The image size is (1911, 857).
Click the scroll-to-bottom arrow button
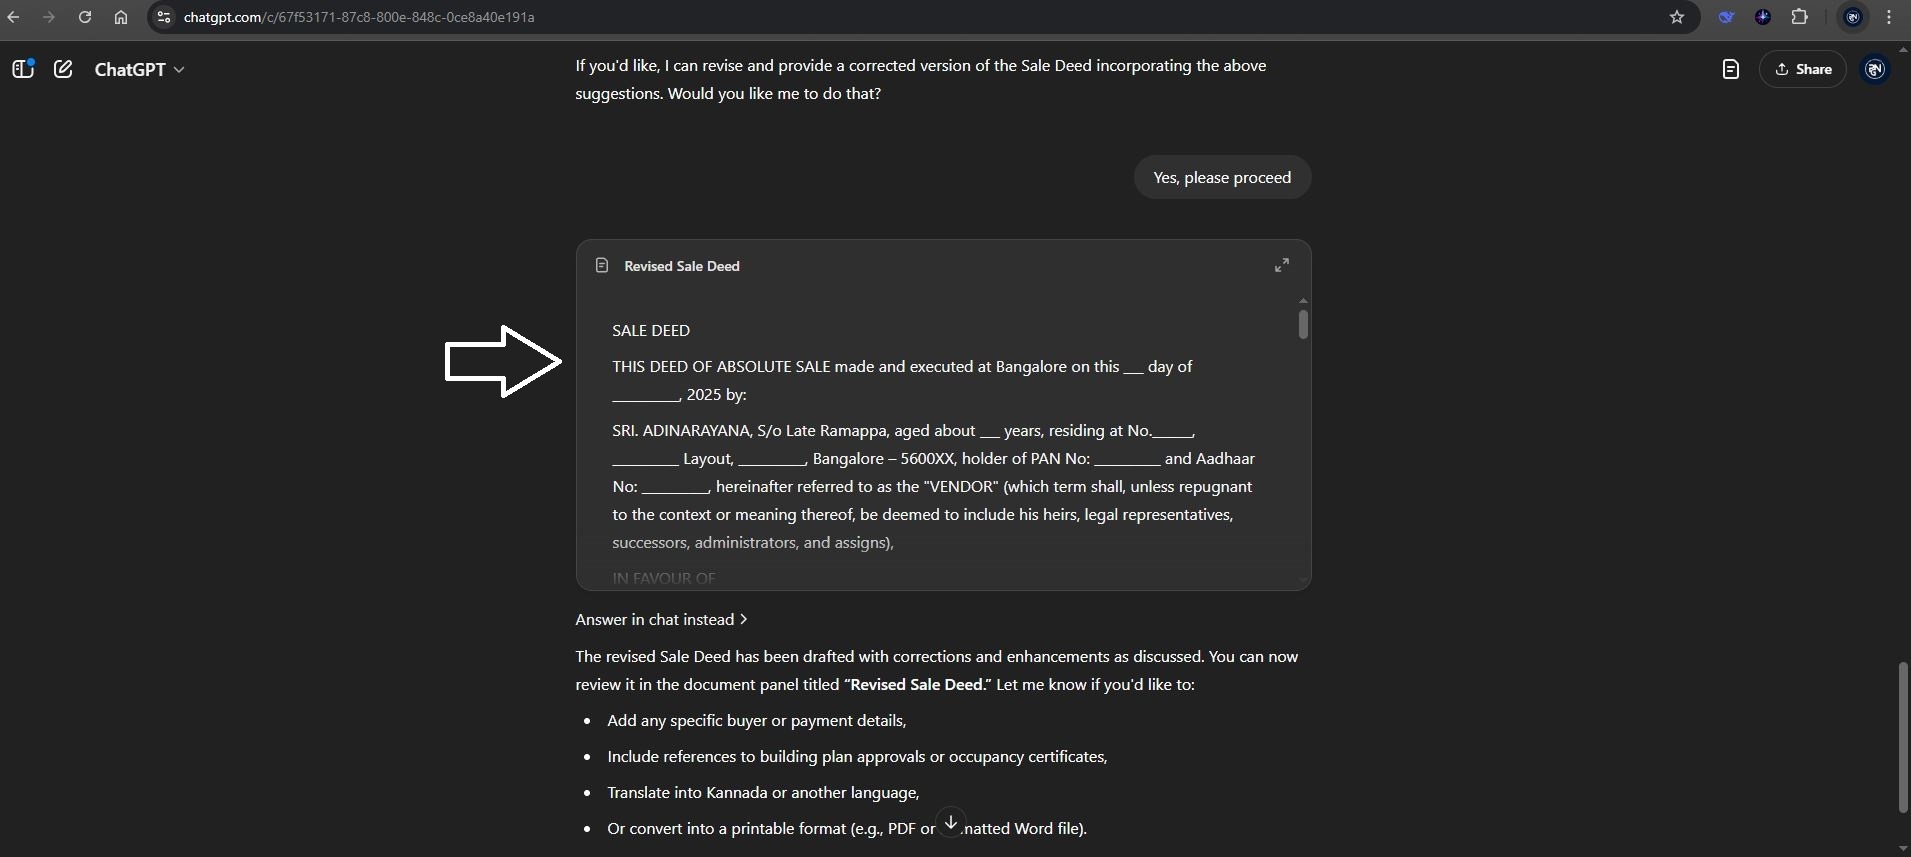click(x=951, y=822)
